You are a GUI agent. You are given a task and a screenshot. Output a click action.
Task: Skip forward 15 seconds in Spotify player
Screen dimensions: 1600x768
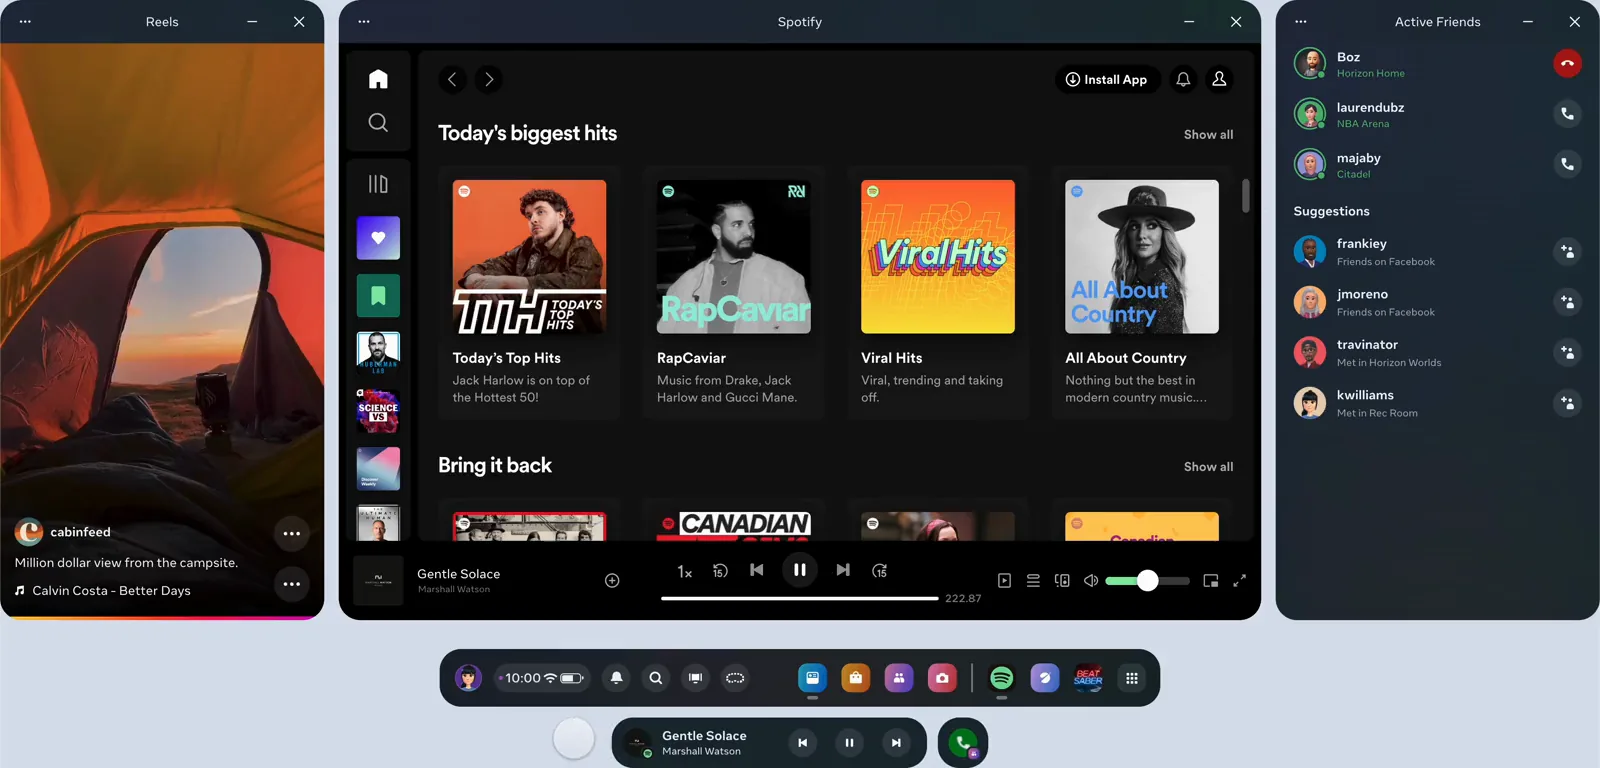(x=879, y=570)
